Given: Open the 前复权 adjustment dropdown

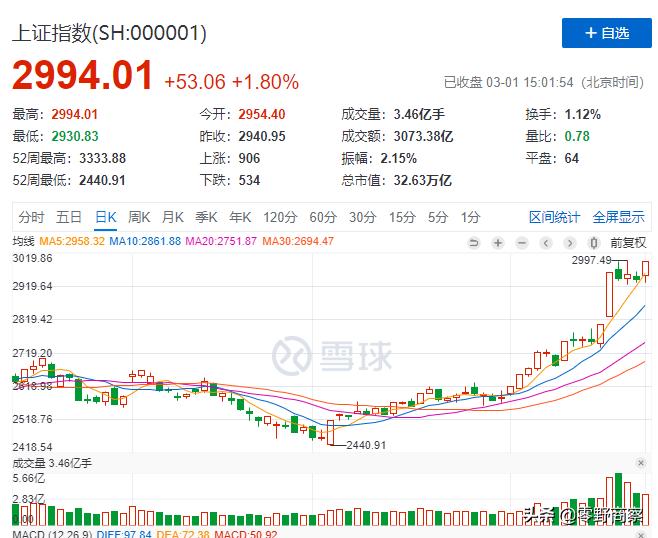Looking at the screenshot, I should pyautogui.click(x=628, y=243).
